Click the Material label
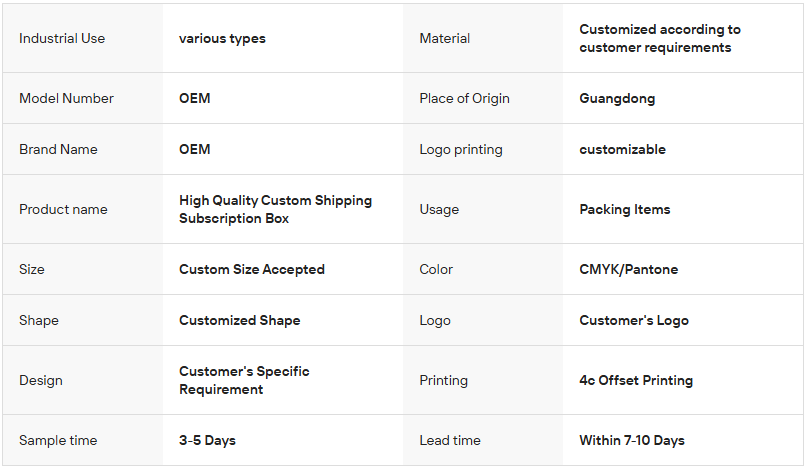This screenshot has width=806, height=468. [445, 39]
